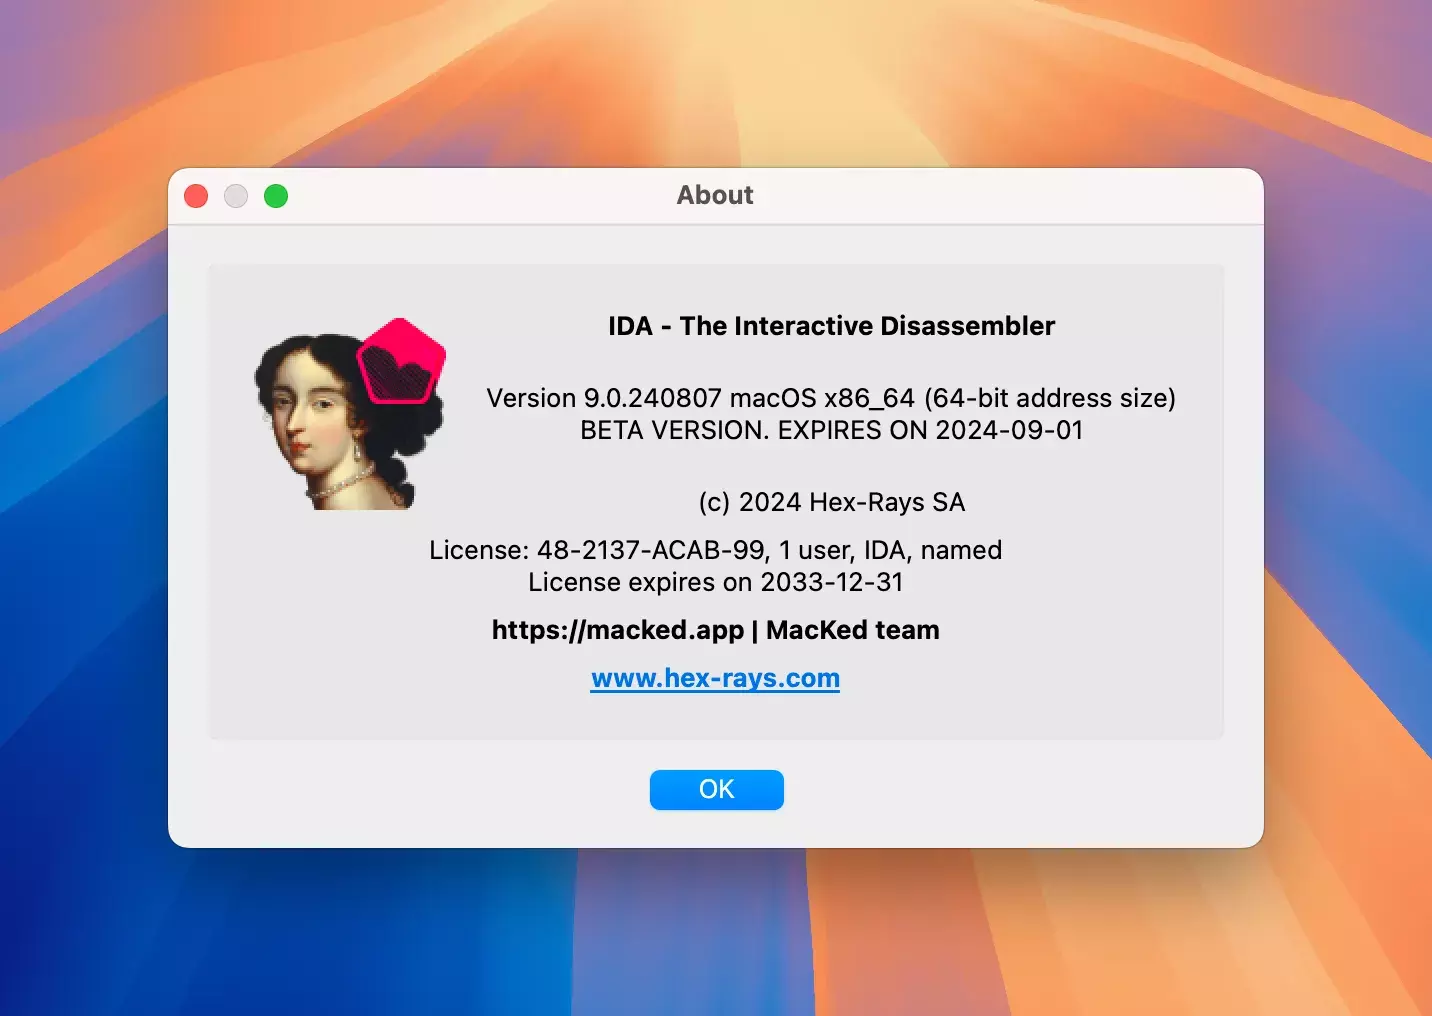Click the "BETA VERSION. EXPIRES ON 2024-09-01" text
Screen dimensions: 1432x1016
click(x=831, y=430)
